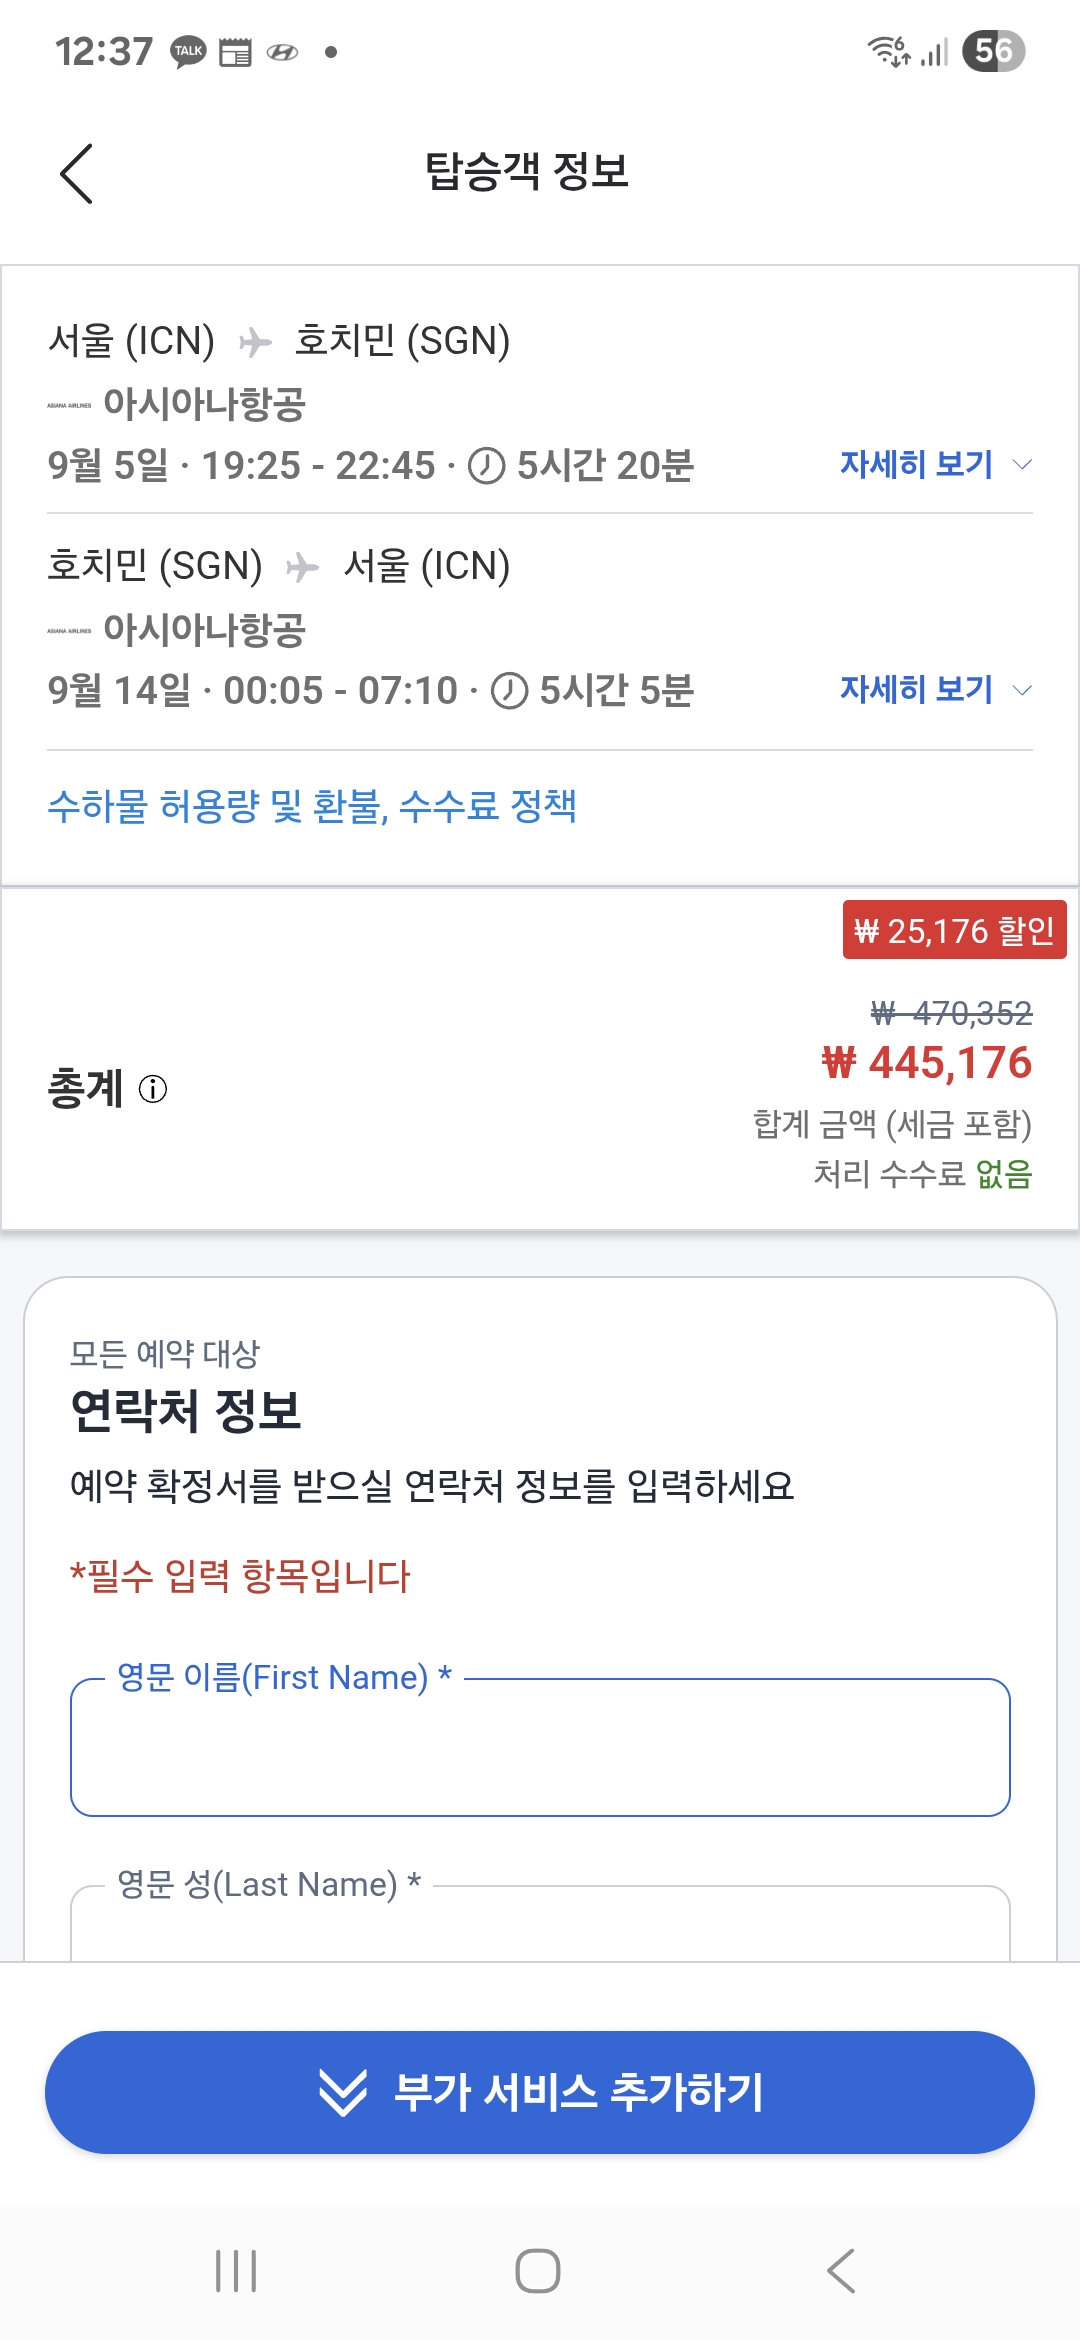This screenshot has width=1080, height=2340.
Task: Tap the 부가 서비스 추가하기 button
Action: [540, 2092]
